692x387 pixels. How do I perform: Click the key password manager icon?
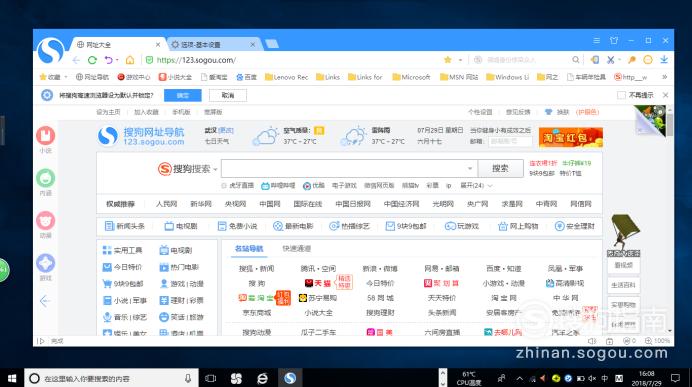pyautogui.click(x=632, y=60)
